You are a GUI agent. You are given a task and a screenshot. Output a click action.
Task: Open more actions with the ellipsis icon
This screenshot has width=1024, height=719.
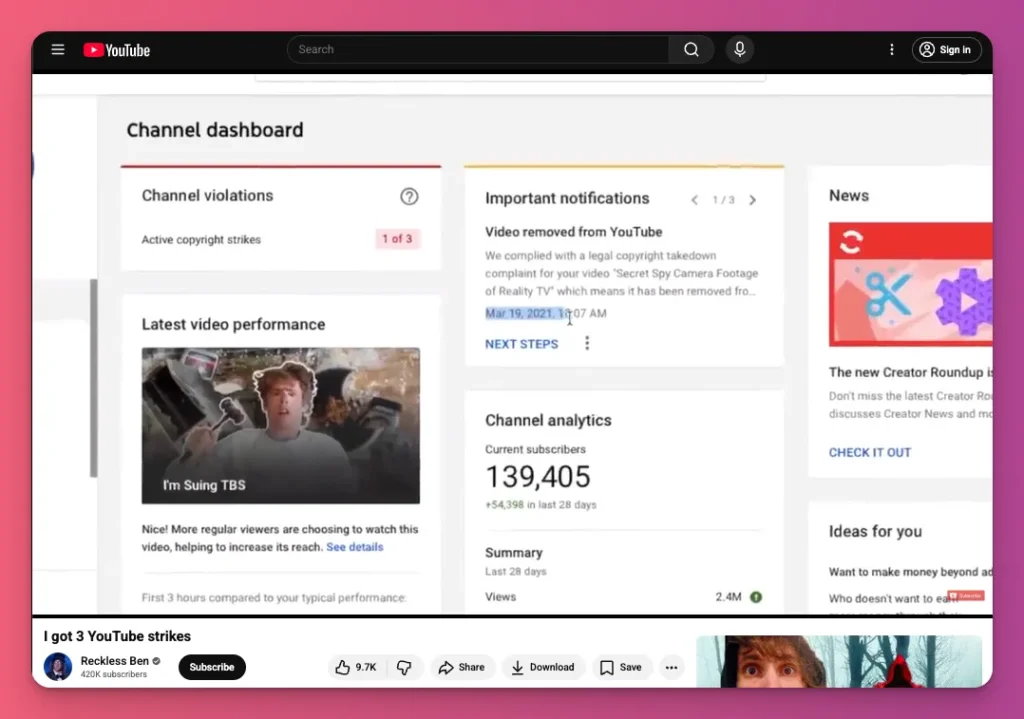click(671, 666)
